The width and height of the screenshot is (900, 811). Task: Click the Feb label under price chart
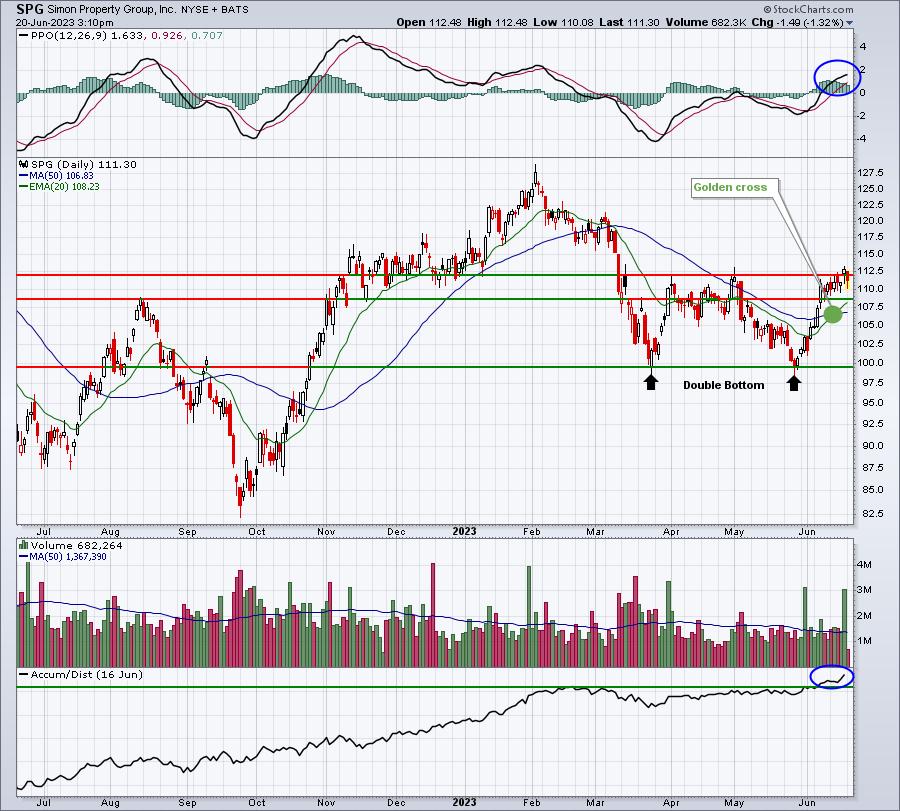532,531
